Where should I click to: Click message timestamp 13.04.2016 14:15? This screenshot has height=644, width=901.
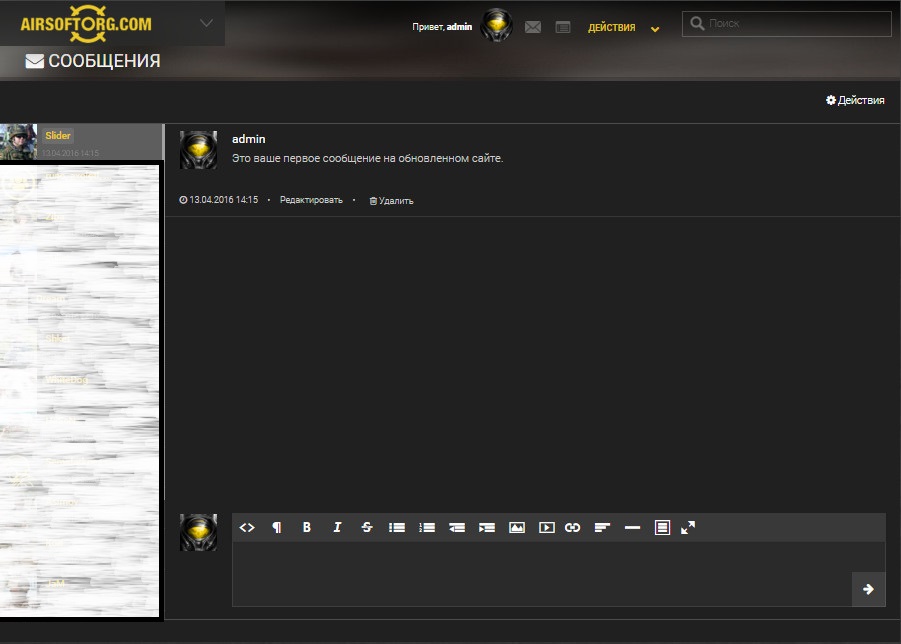pos(218,200)
